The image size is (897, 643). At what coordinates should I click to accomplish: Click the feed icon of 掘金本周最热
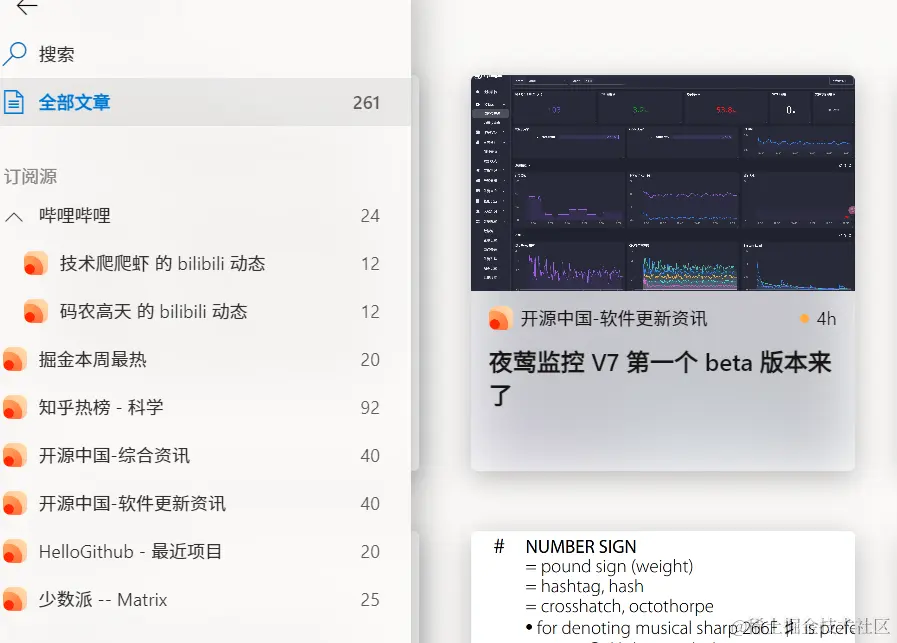coord(14,360)
